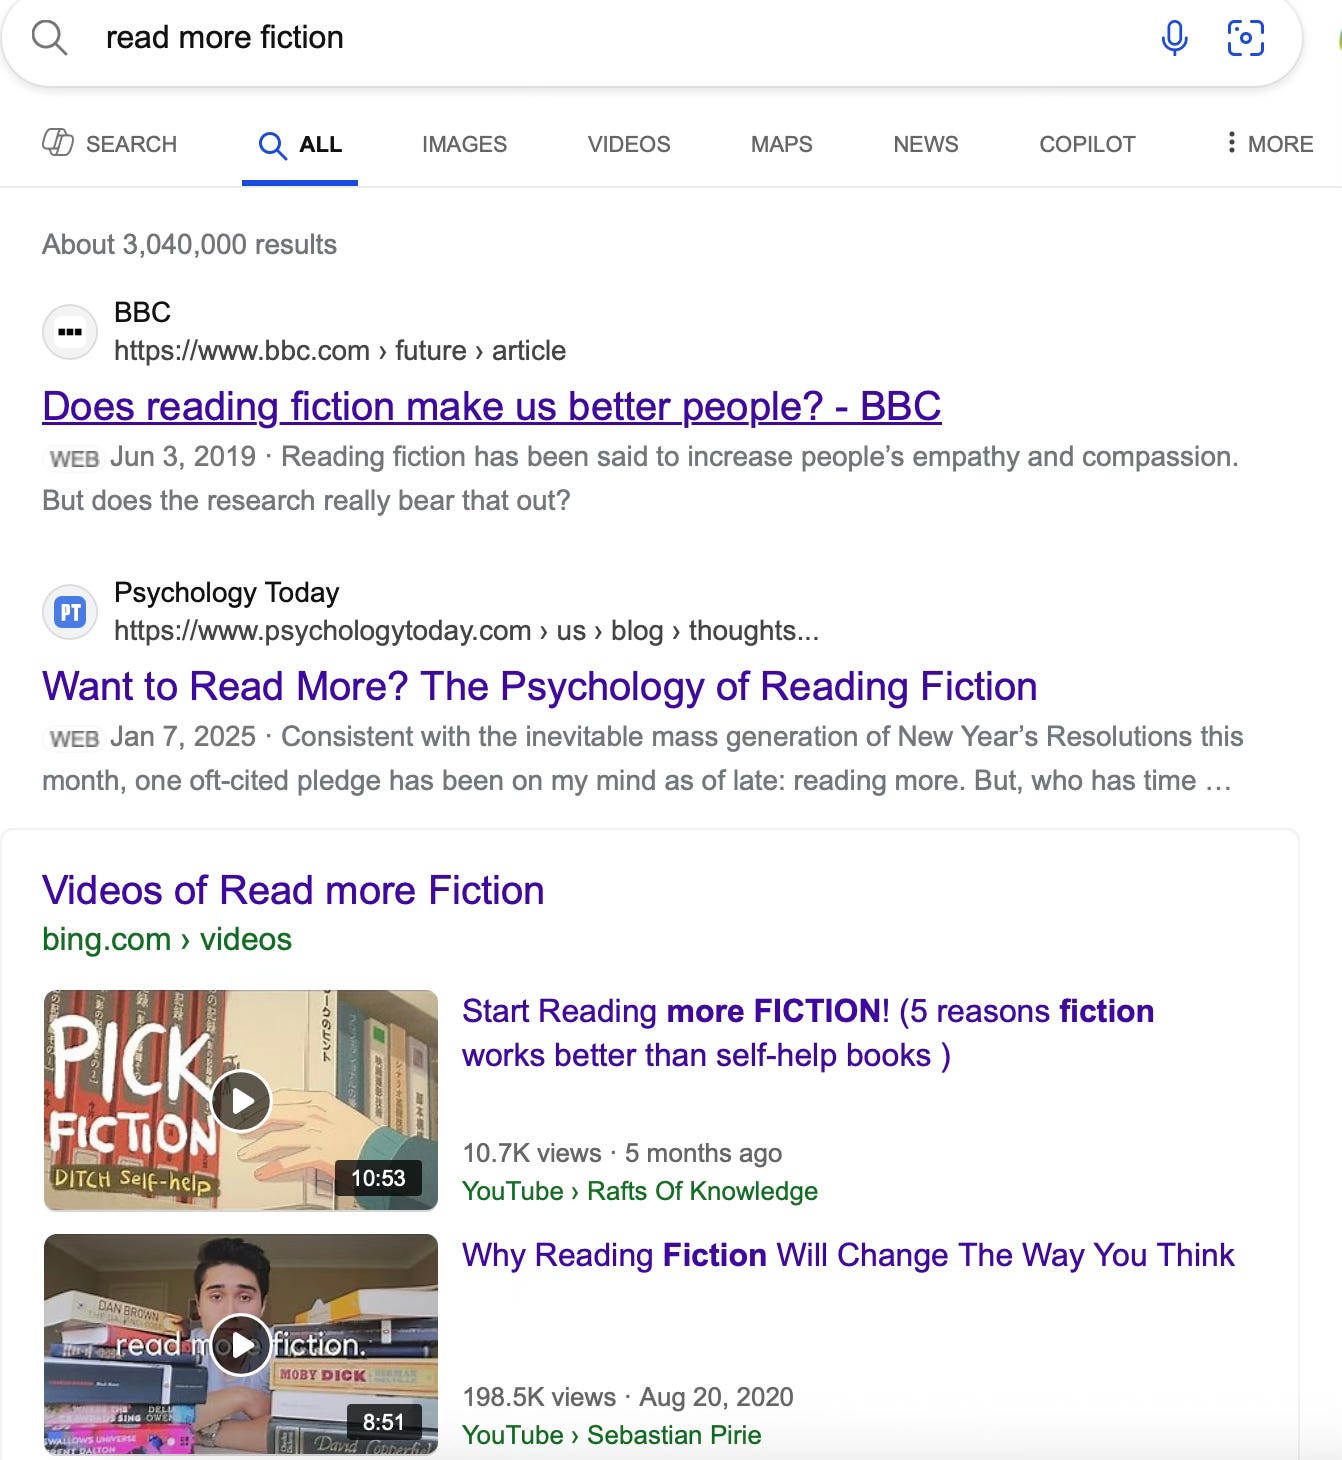
Task: Click the bing.com › videos link
Action: 167,939
